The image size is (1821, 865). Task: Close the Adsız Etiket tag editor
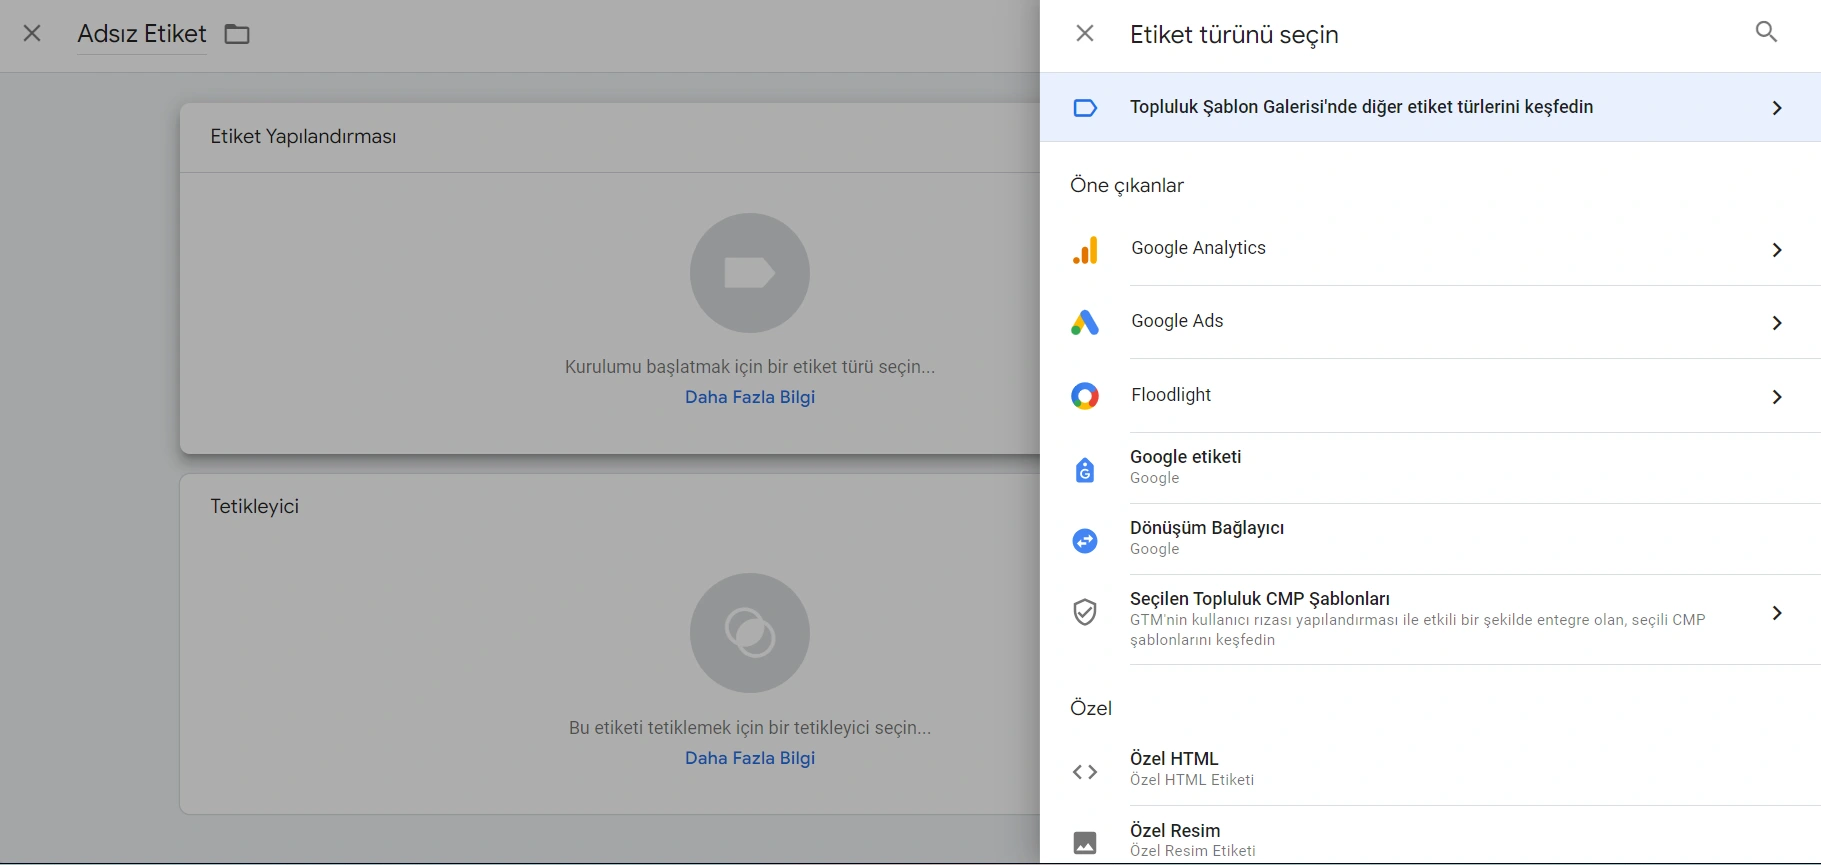(32, 34)
